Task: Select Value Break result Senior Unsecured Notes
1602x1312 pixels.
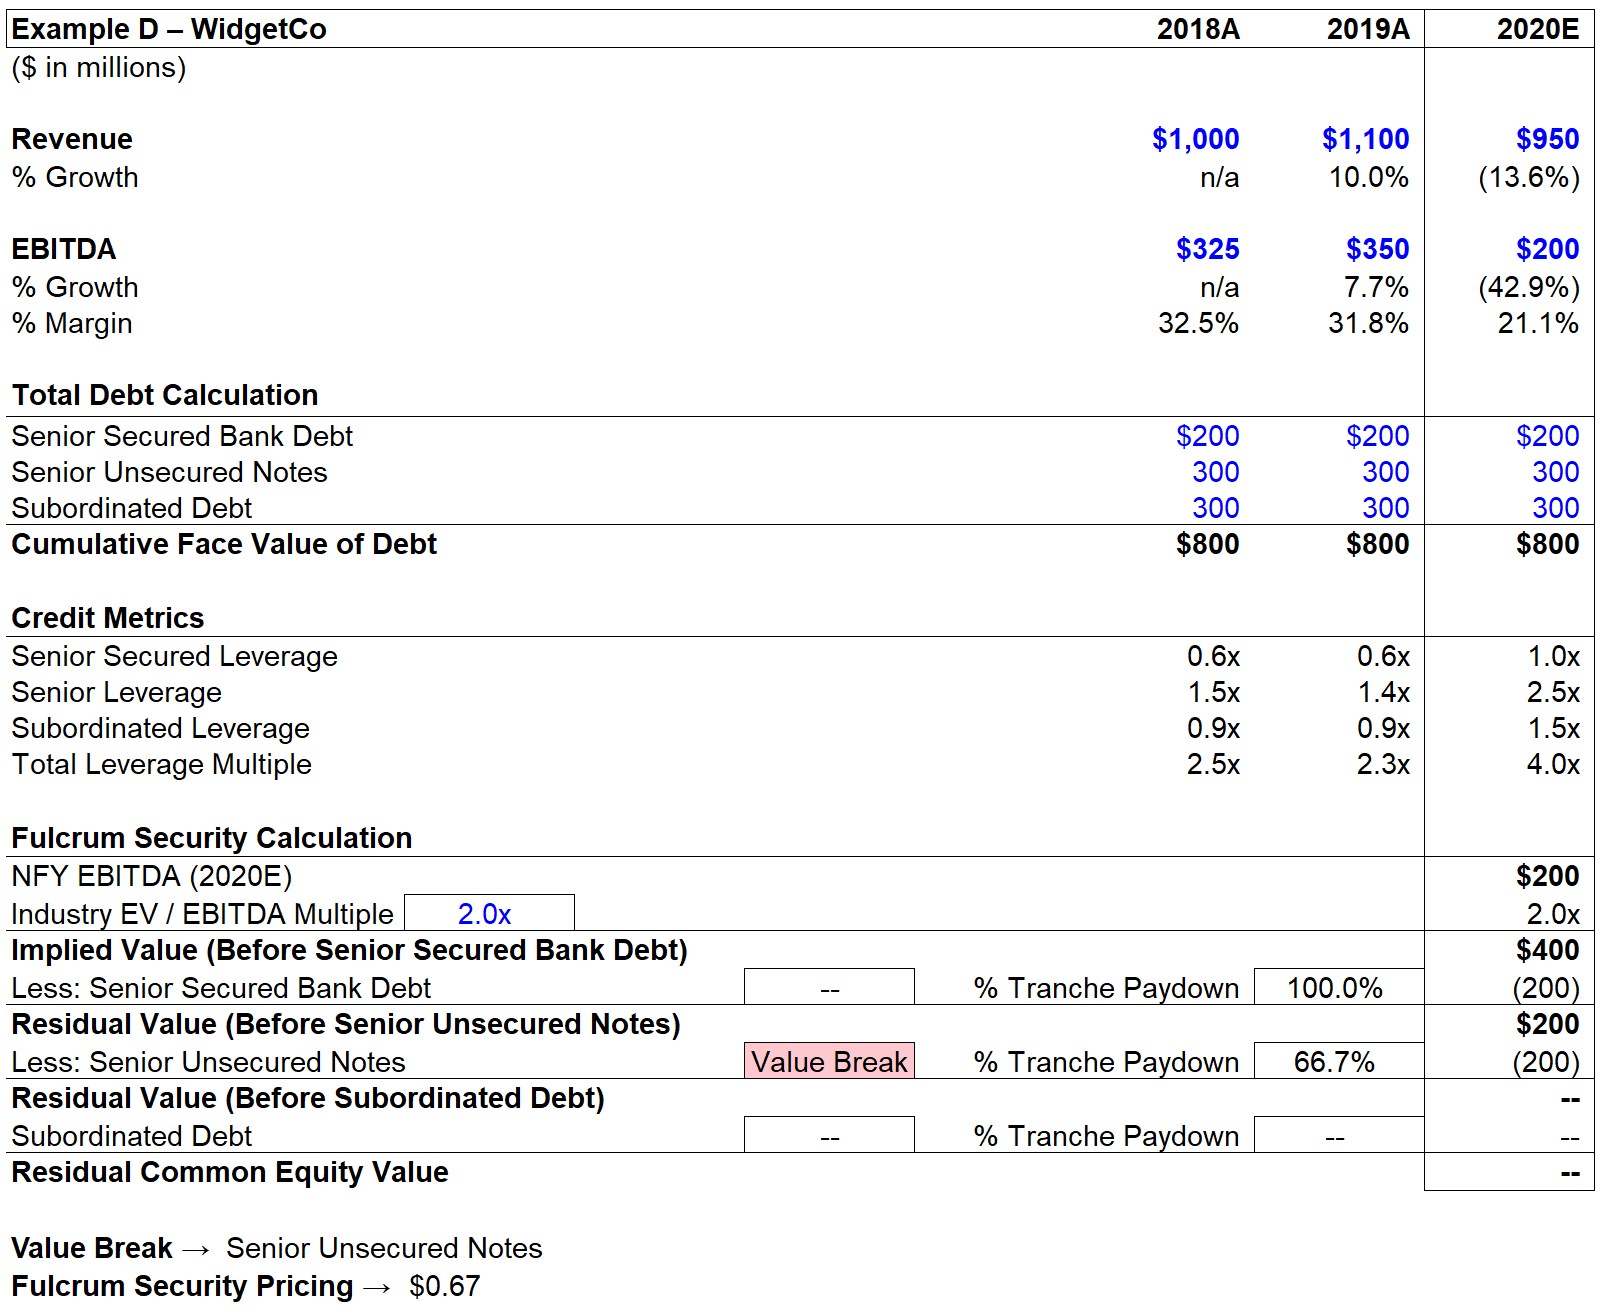Action: [x=384, y=1248]
